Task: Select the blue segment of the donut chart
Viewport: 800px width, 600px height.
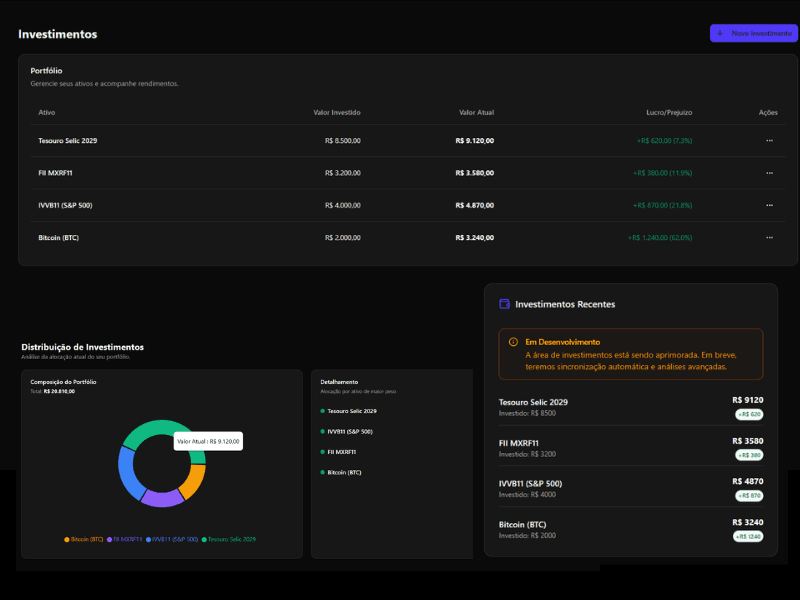Action: pos(125,470)
